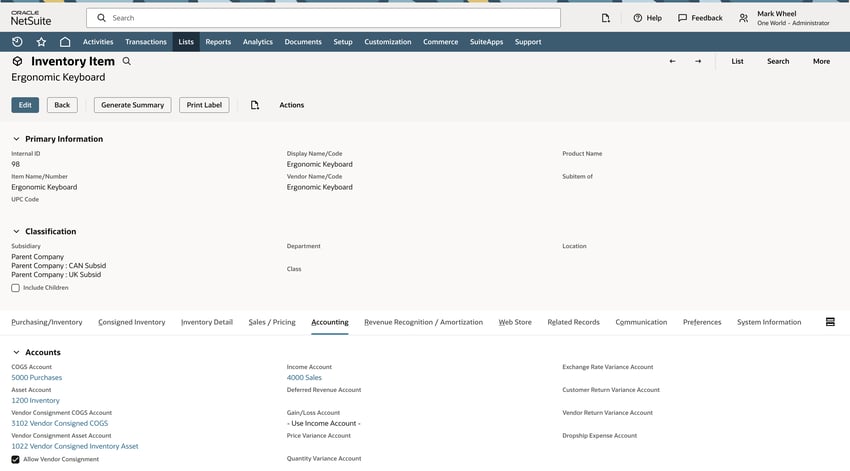Toggle the subtab layout icon at right
850x471 pixels.
[829, 322]
